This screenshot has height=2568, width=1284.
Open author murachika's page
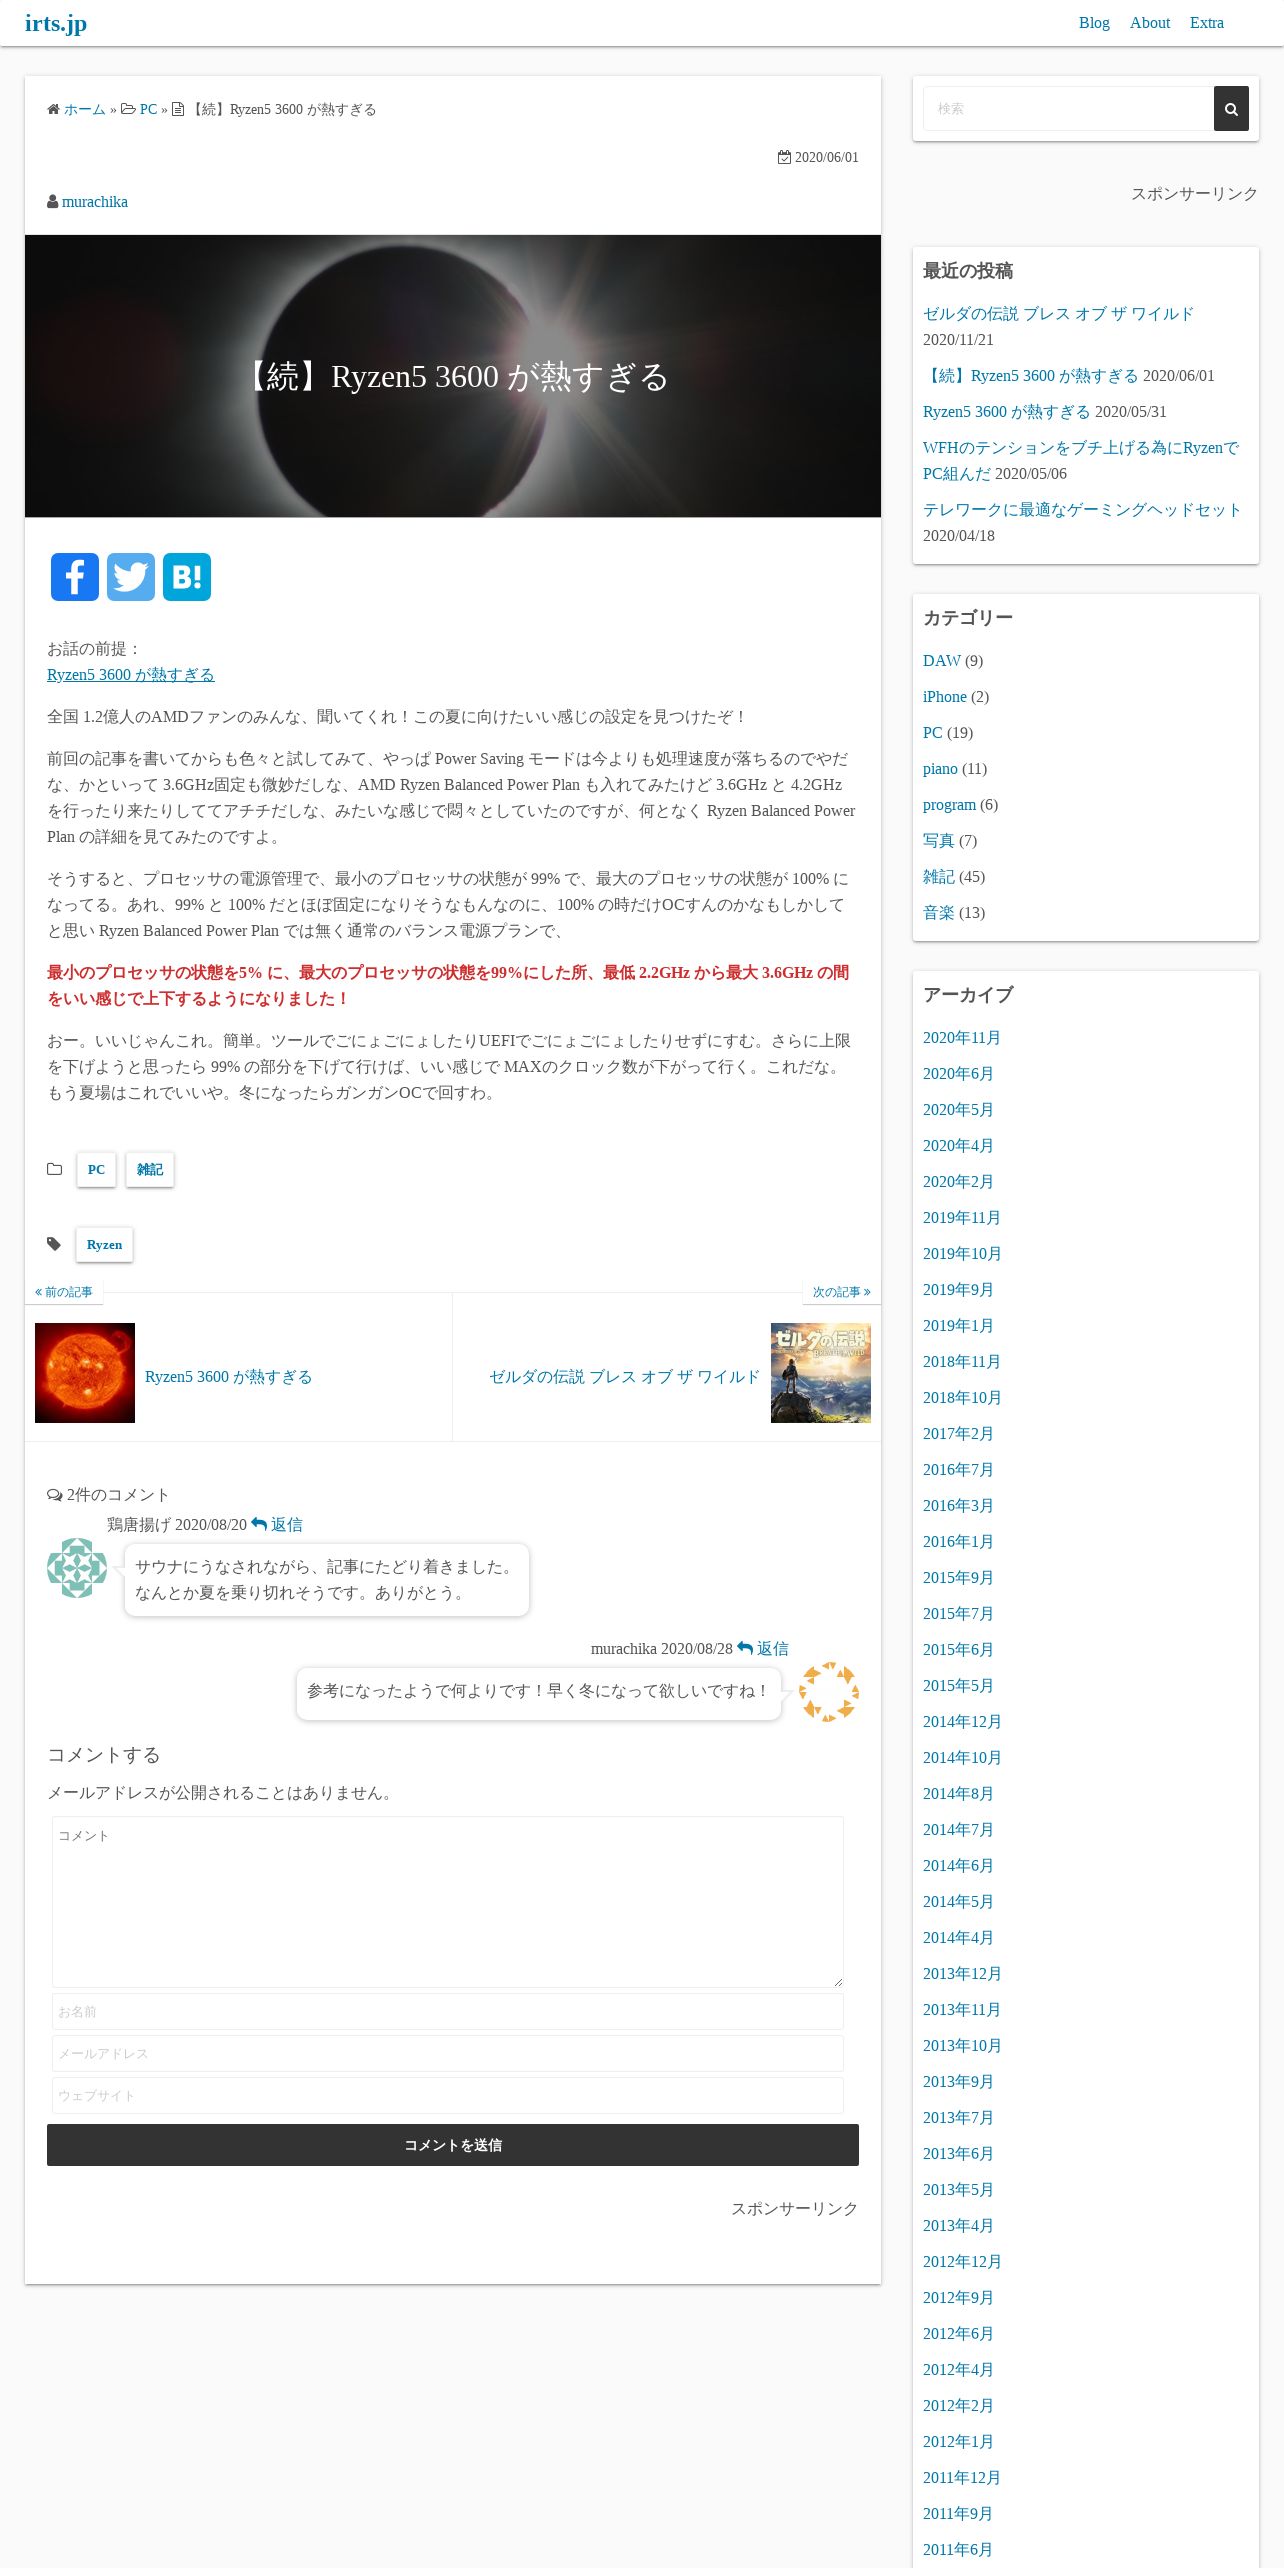[95, 202]
